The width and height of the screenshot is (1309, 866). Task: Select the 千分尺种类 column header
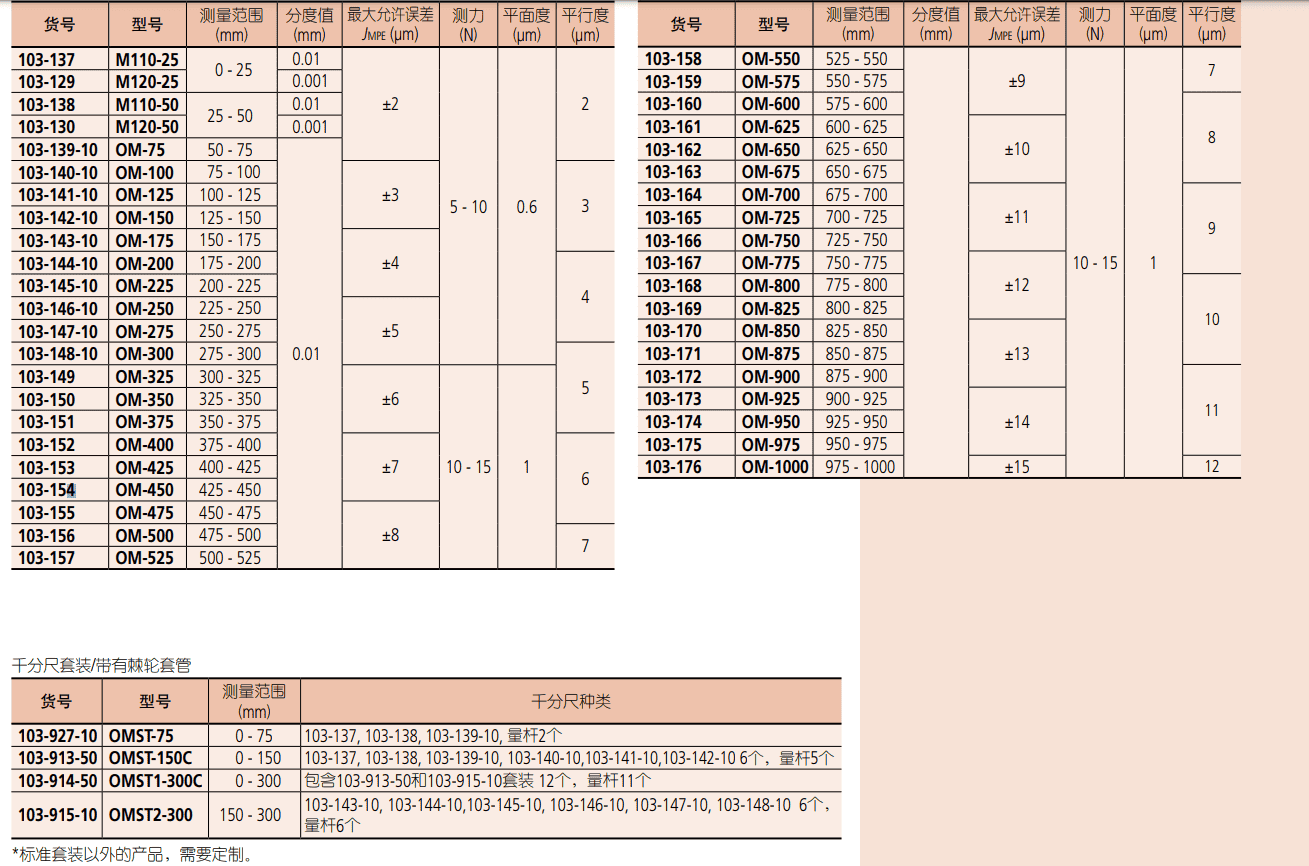point(570,701)
